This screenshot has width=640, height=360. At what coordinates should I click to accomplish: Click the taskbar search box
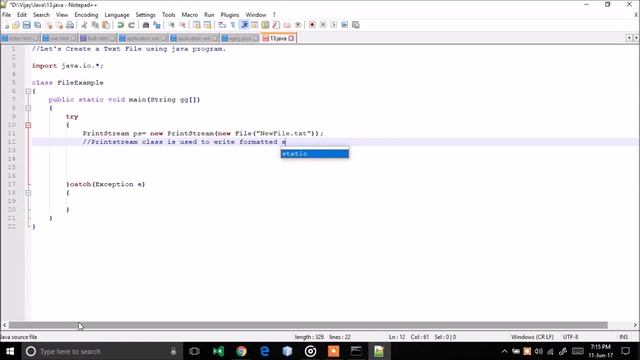click(x=102, y=351)
